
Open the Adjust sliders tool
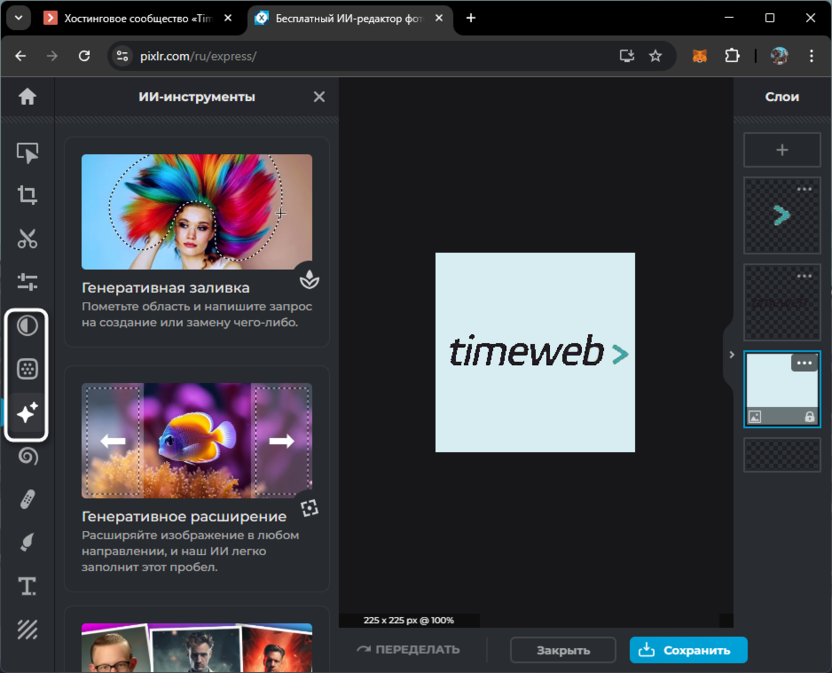click(27, 282)
